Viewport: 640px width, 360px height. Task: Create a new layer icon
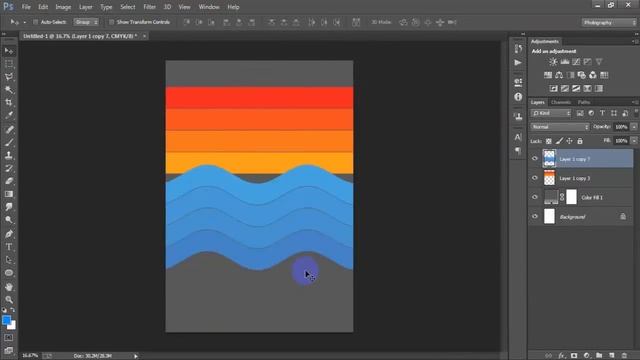pyautogui.click(x=611, y=356)
